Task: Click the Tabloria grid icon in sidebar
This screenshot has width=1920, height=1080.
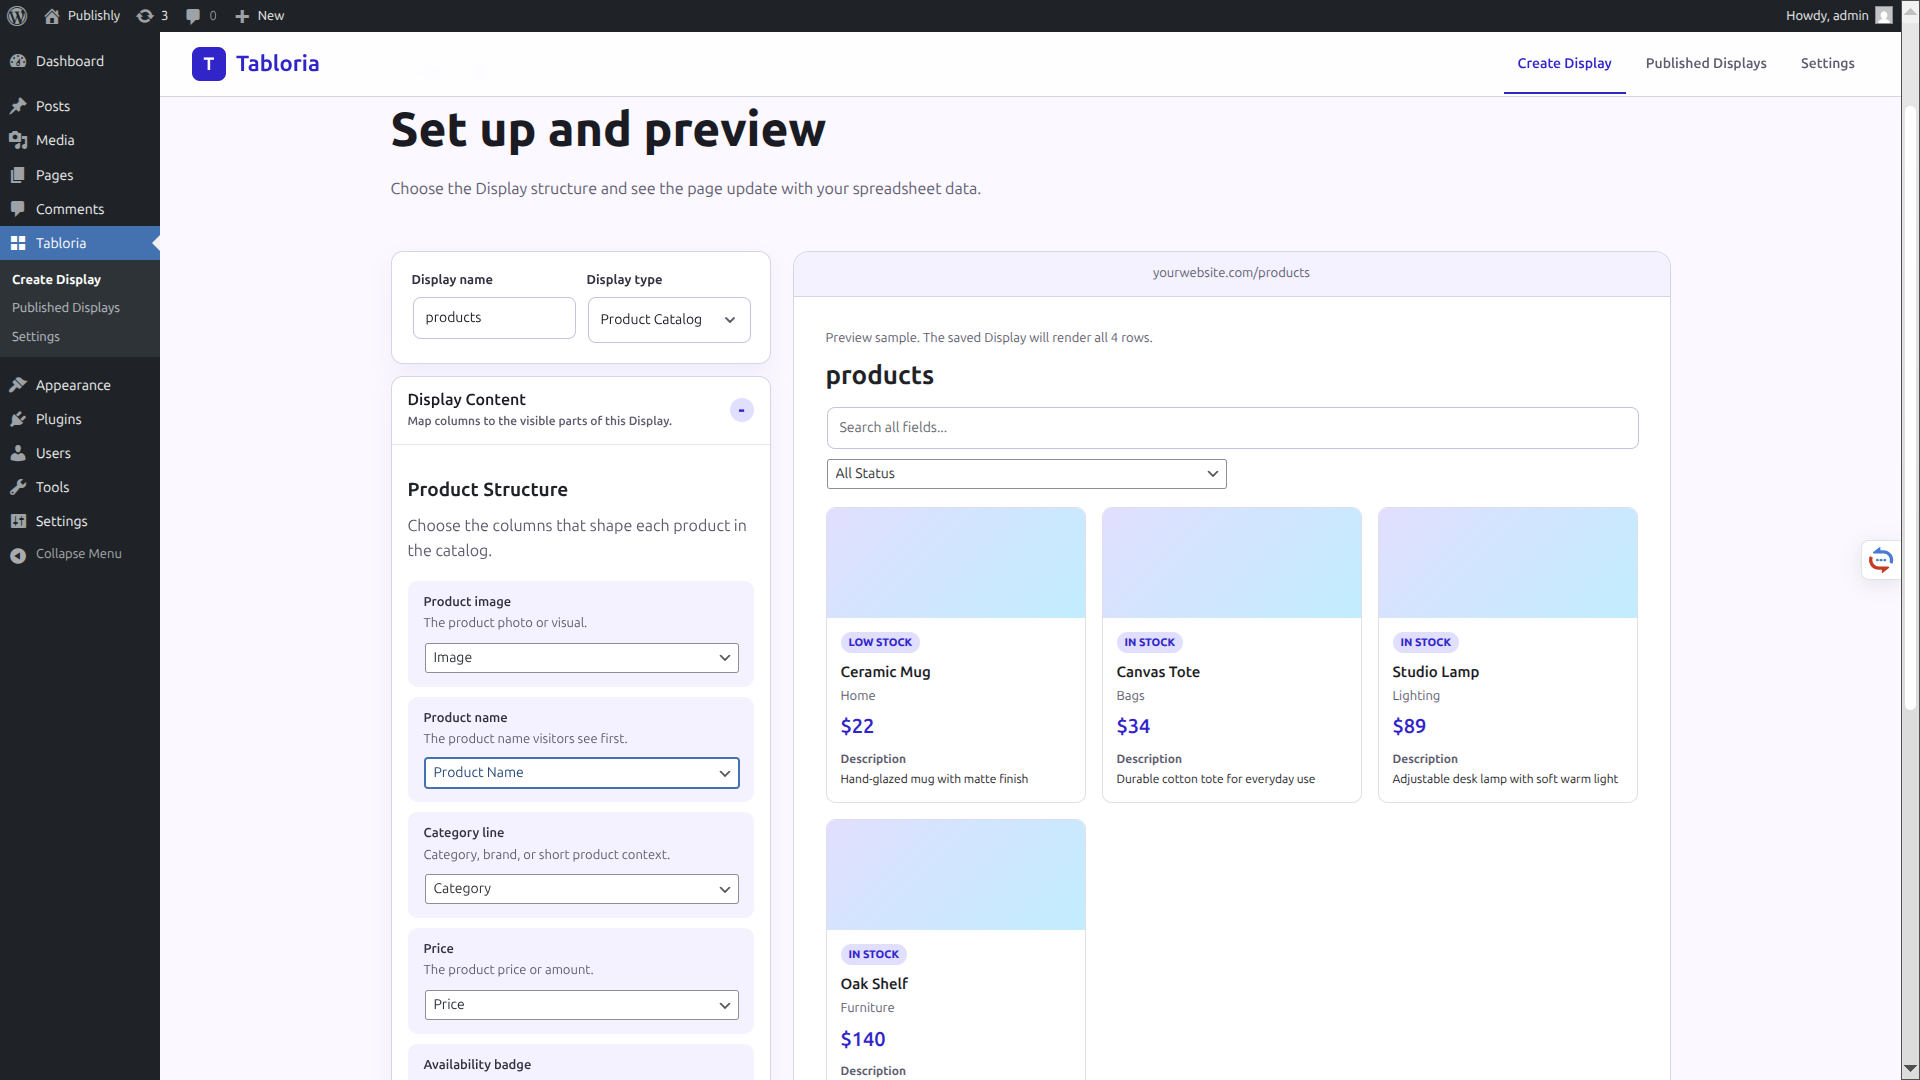Action: pyautogui.click(x=18, y=243)
